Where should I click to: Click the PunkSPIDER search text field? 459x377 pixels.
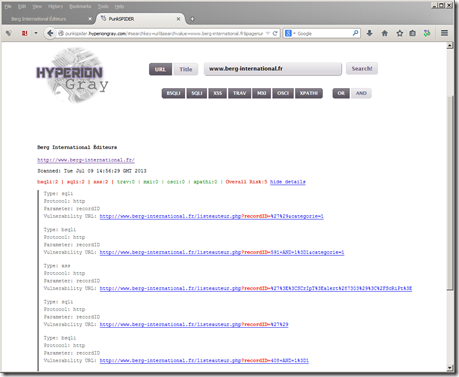(x=273, y=69)
